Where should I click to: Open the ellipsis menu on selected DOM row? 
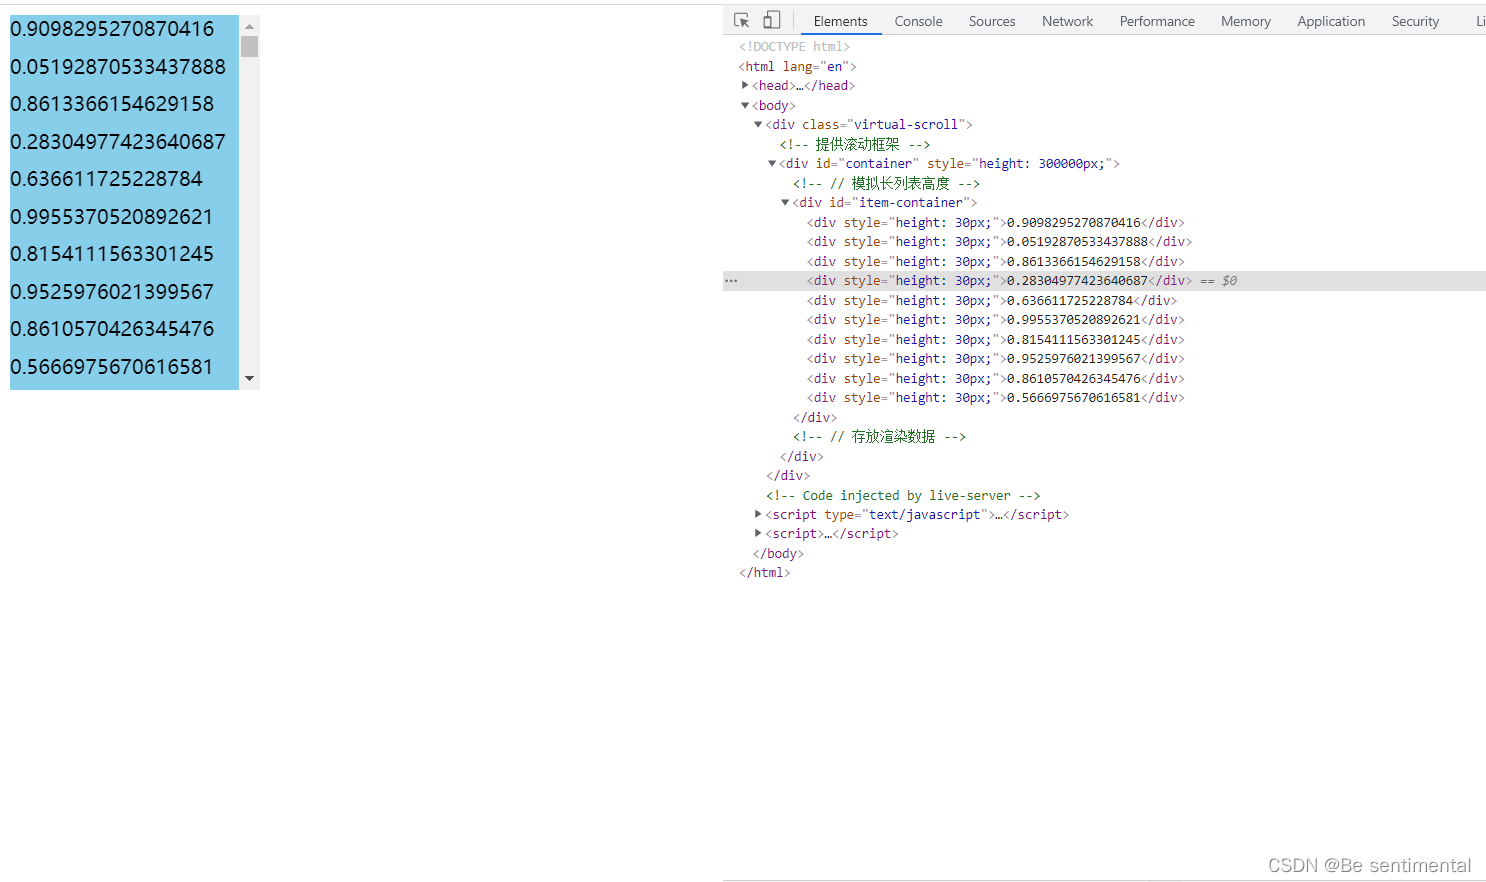[731, 281]
